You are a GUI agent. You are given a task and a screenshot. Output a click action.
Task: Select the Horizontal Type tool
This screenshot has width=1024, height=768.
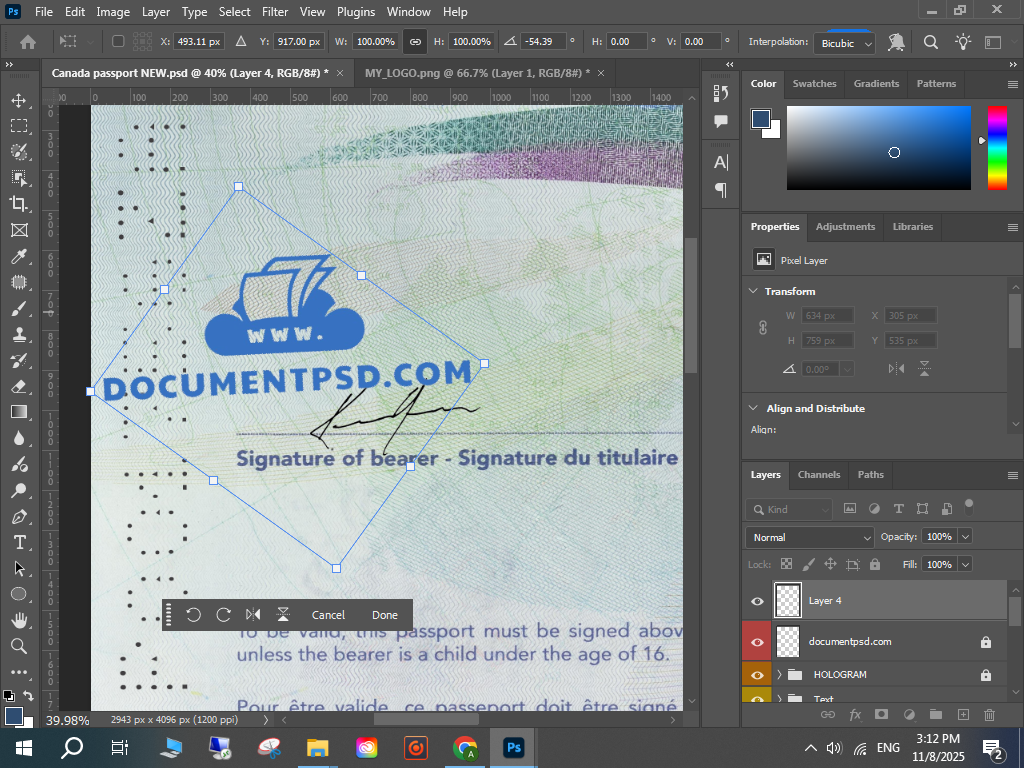(x=19, y=542)
